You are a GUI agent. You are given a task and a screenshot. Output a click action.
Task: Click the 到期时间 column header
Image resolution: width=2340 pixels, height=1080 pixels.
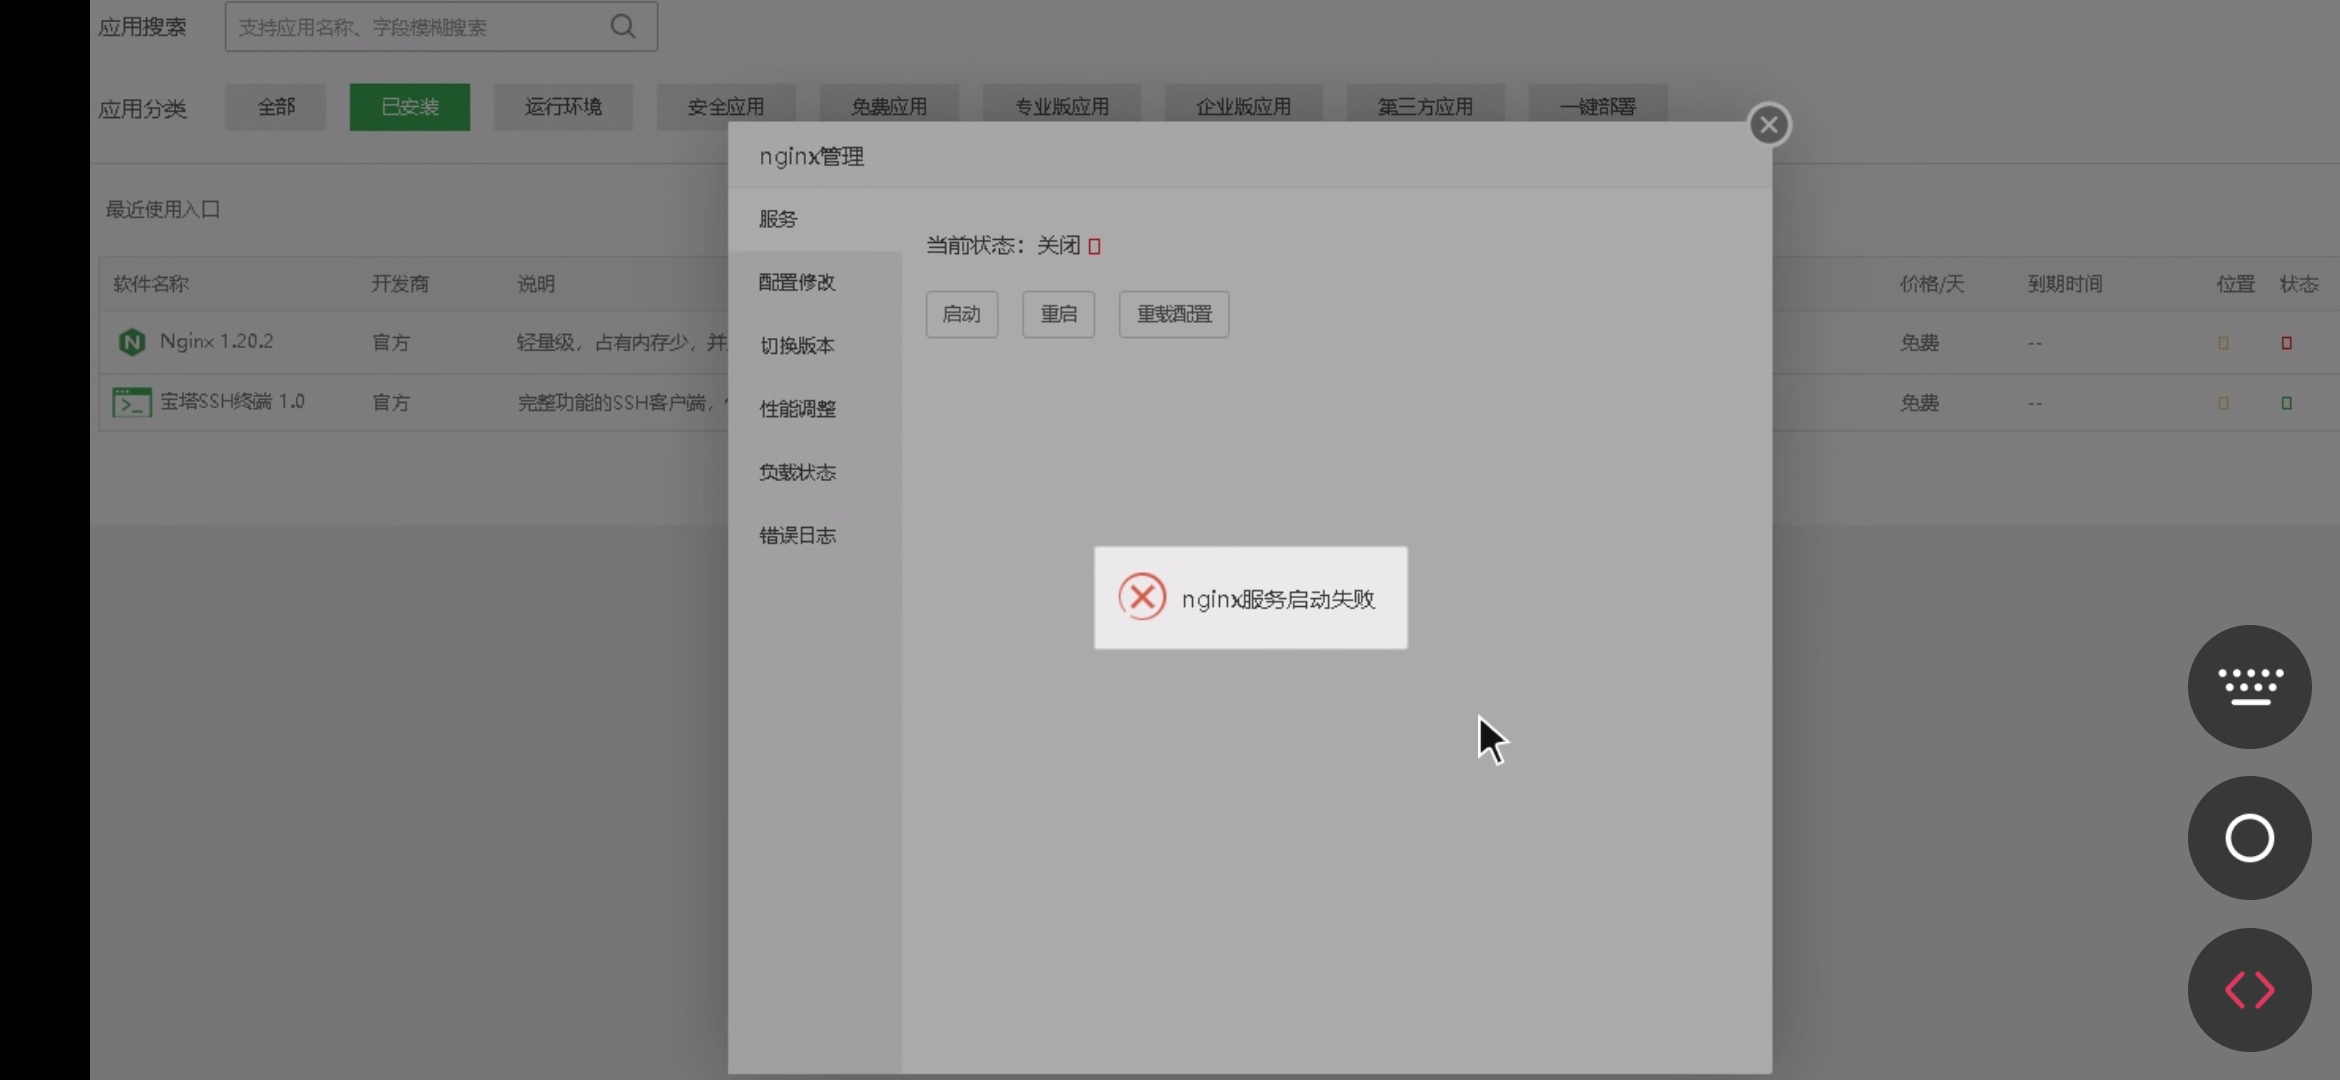[2065, 284]
